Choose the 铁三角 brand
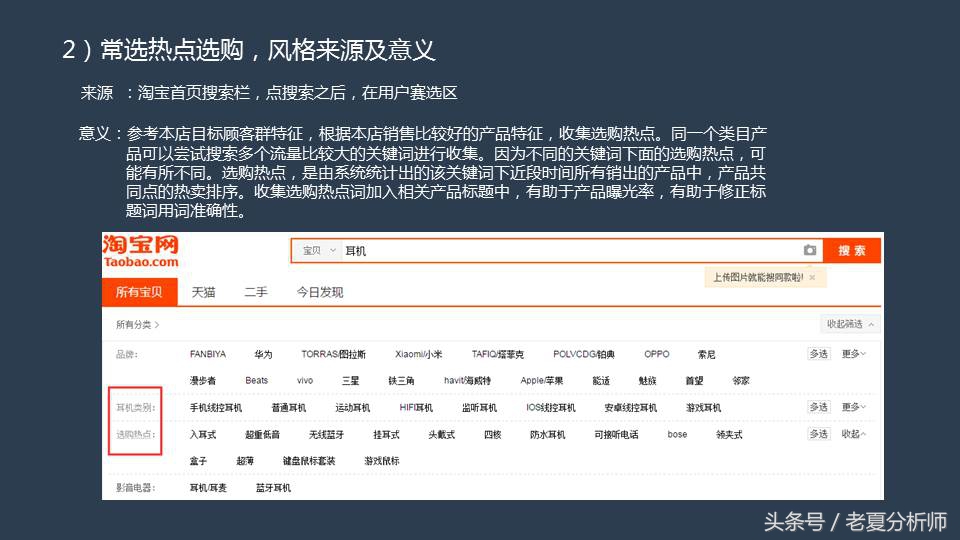Viewport: 960px width, 540px height. coord(401,381)
